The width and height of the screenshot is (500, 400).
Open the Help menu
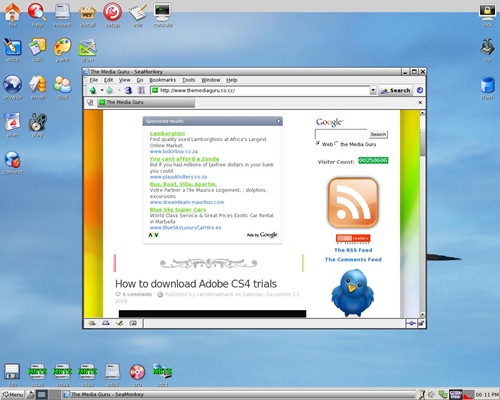[232, 80]
